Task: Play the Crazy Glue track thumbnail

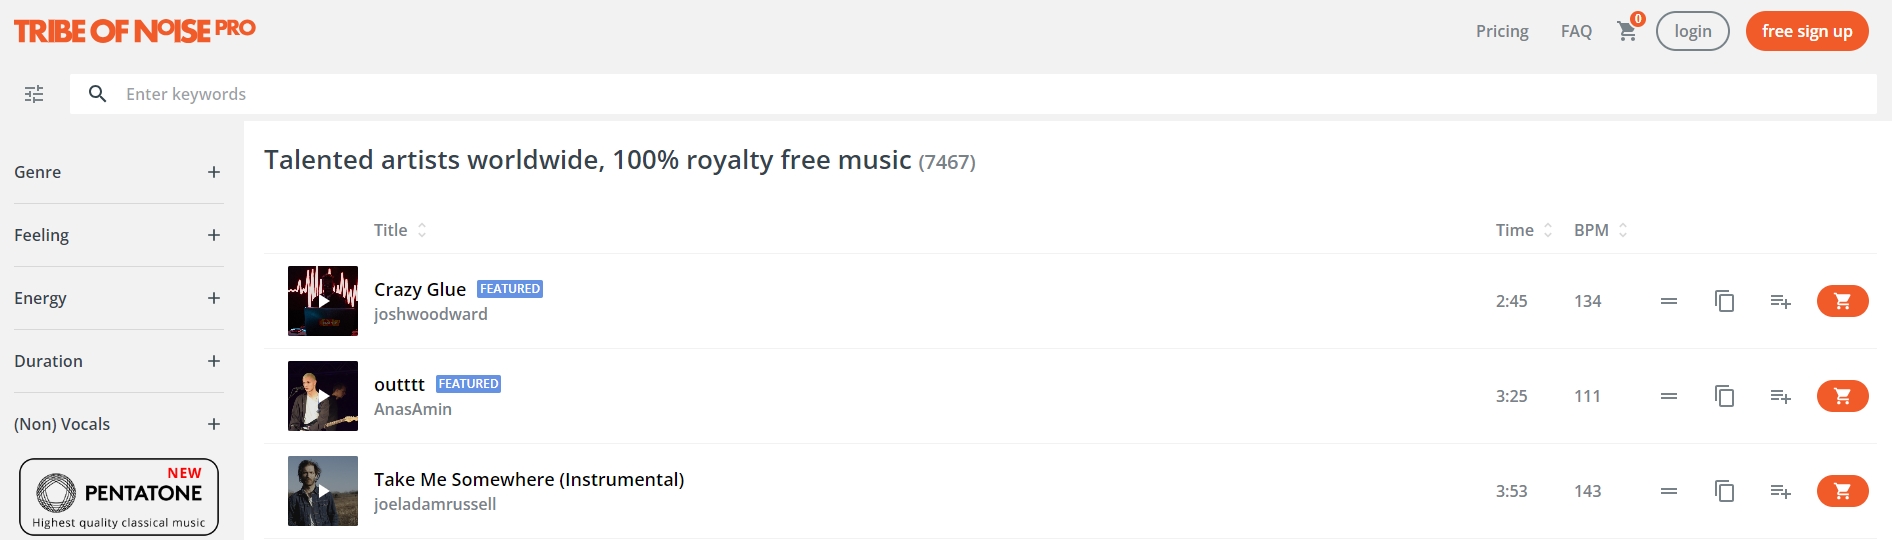Action: click(x=323, y=301)
